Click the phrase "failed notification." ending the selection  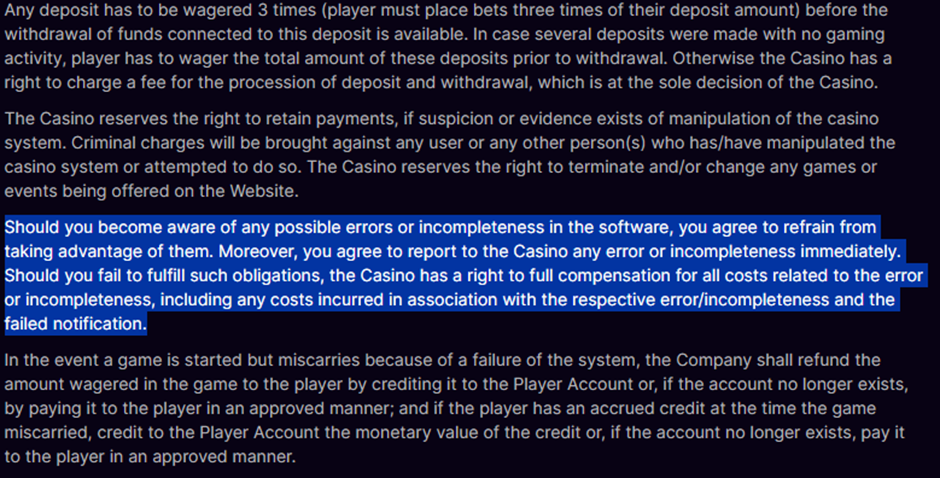tap(76, 324)
